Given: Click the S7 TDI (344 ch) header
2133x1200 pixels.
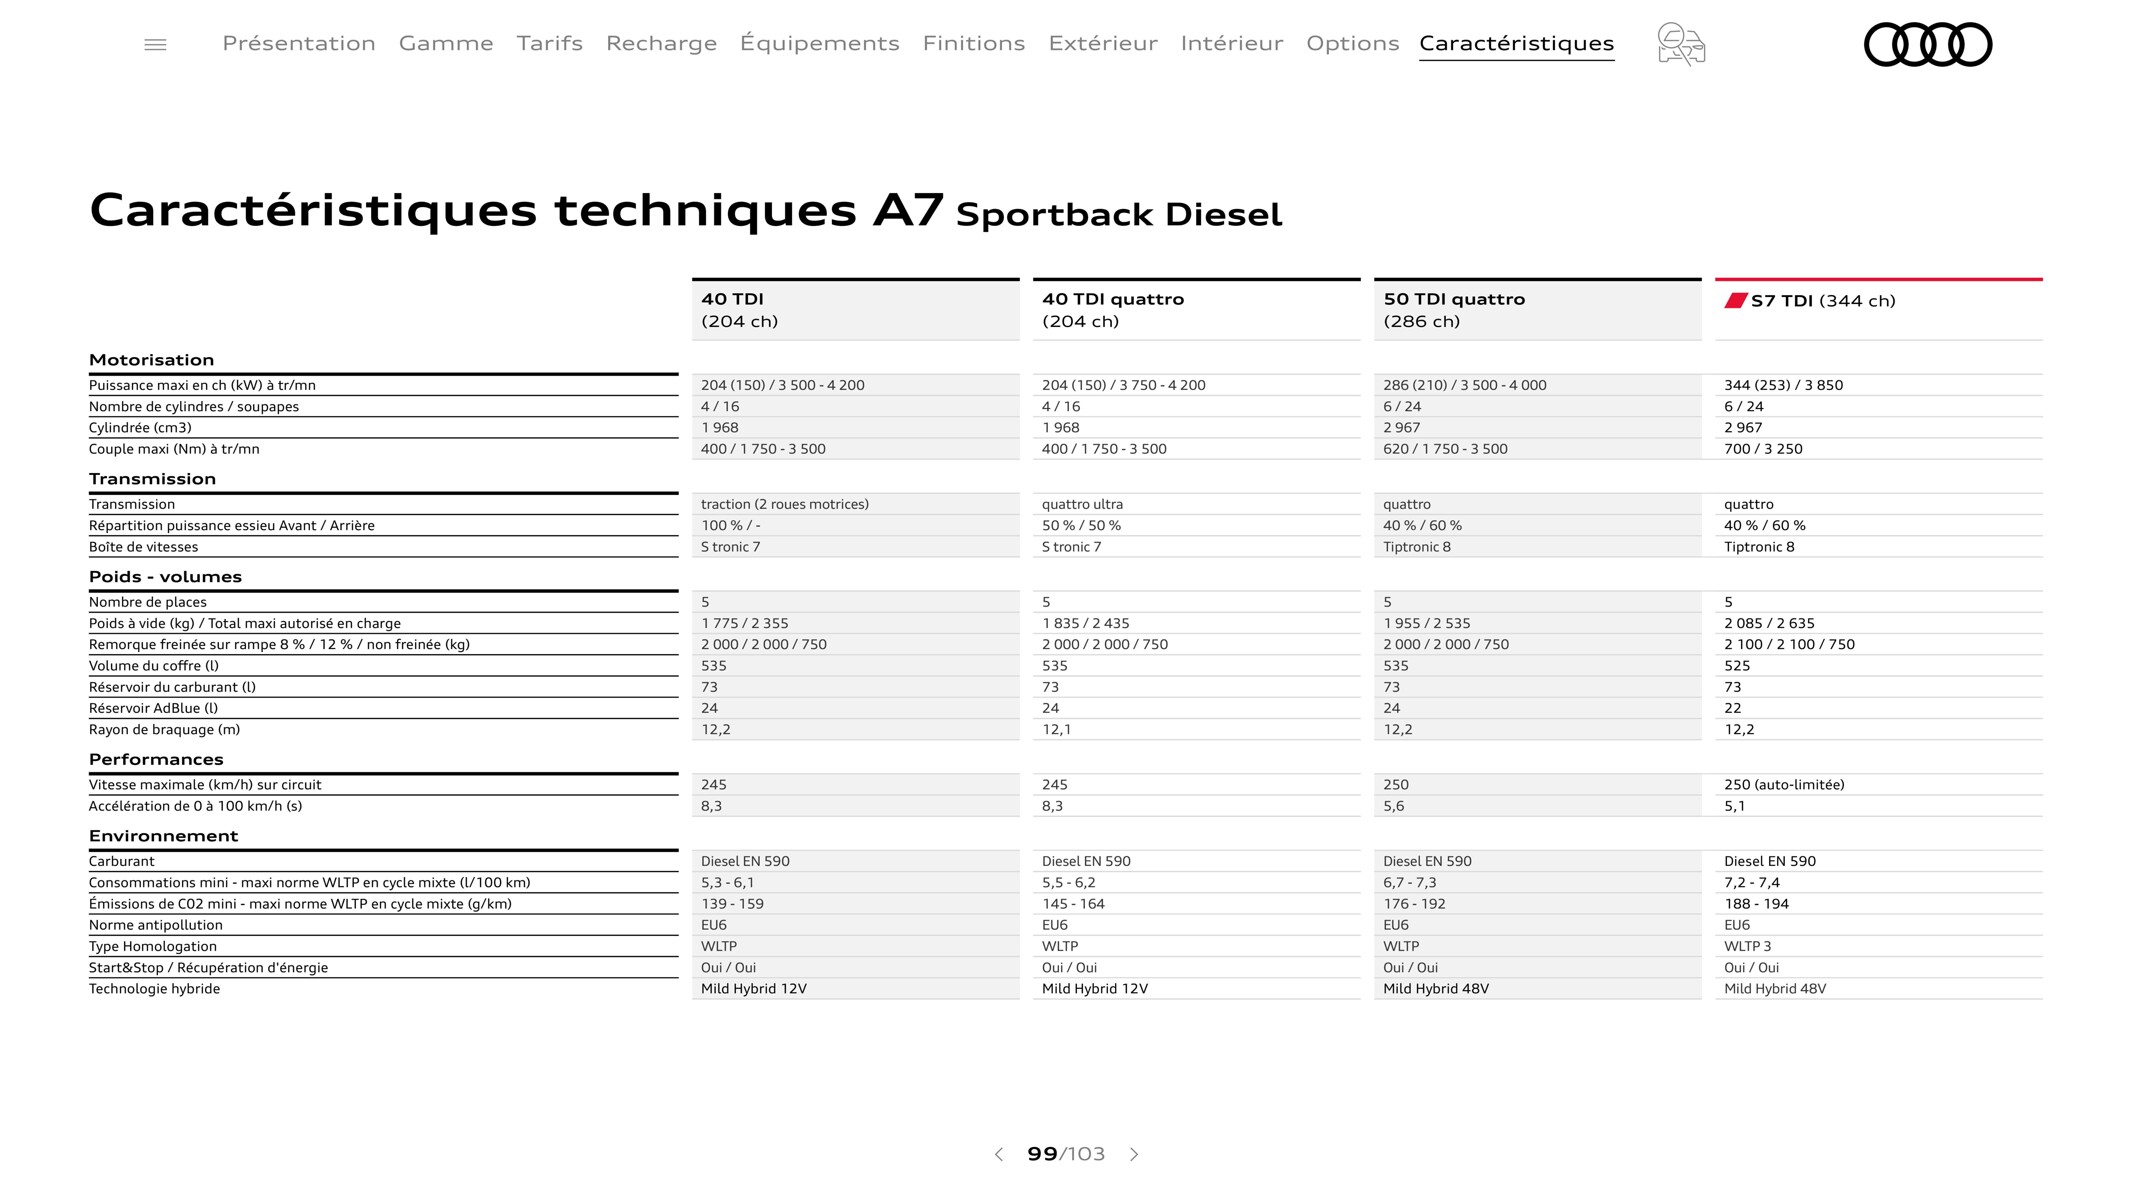Looking at the screenshot, I should click(1878, 310).
